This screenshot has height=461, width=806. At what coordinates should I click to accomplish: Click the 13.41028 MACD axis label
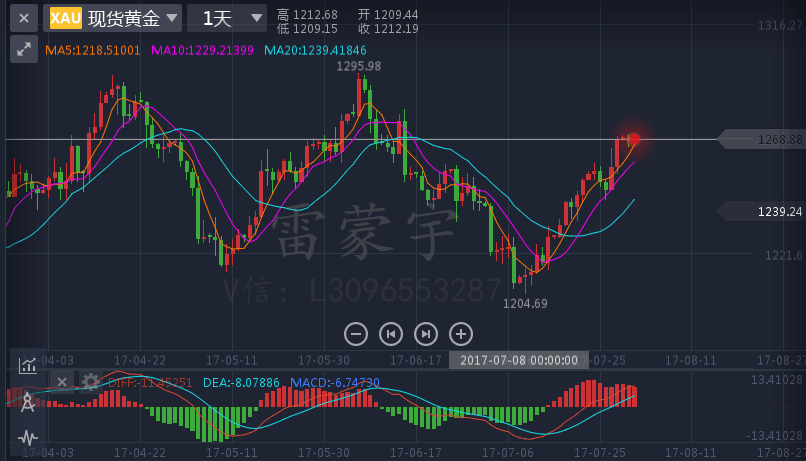click(x=776, y=380)
